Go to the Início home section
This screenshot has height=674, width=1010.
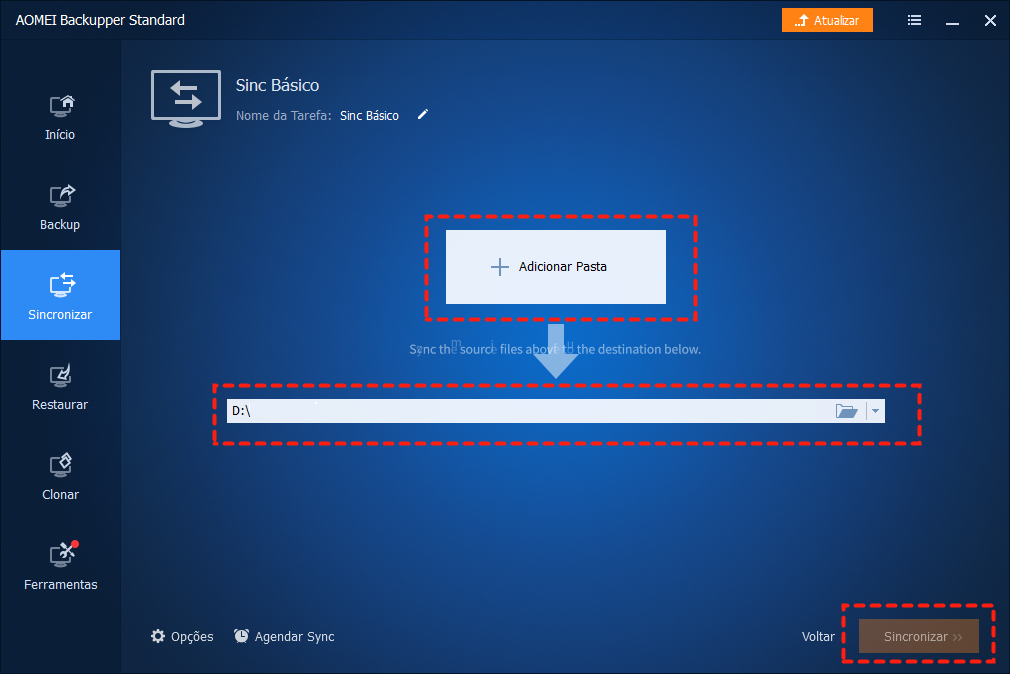[60, 117]
